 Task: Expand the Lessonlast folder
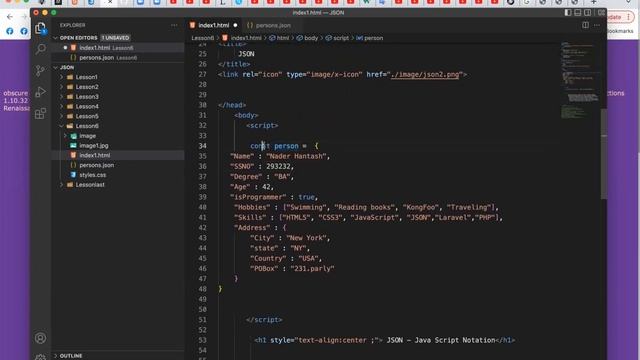90,184
